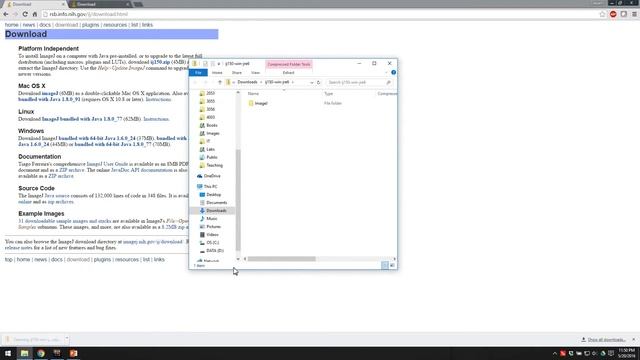
Task: Open Videos in Explorer navigation pane
Action: (209, 235)
